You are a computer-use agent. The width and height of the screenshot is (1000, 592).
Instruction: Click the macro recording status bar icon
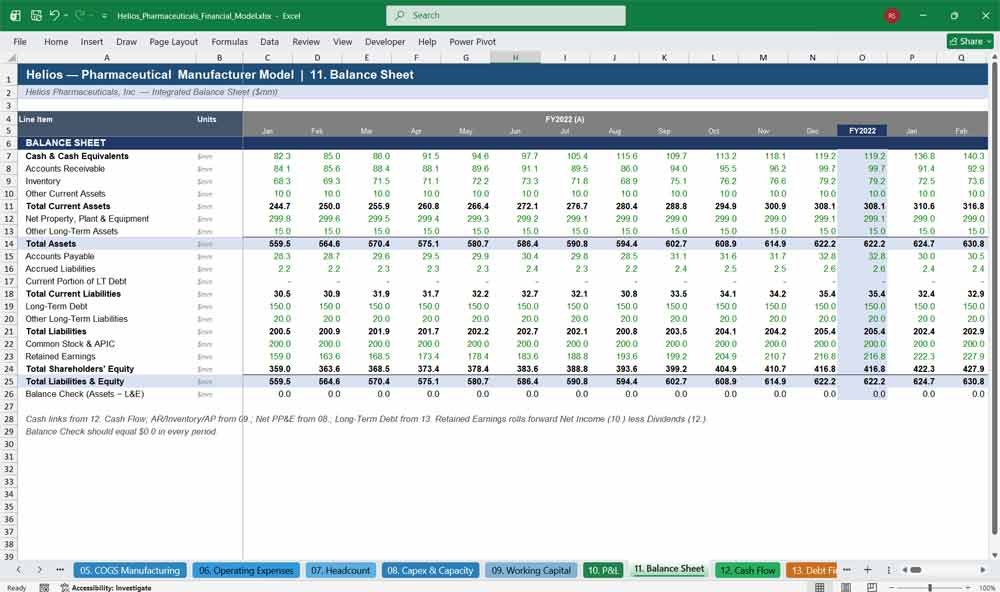pos(44,588)
